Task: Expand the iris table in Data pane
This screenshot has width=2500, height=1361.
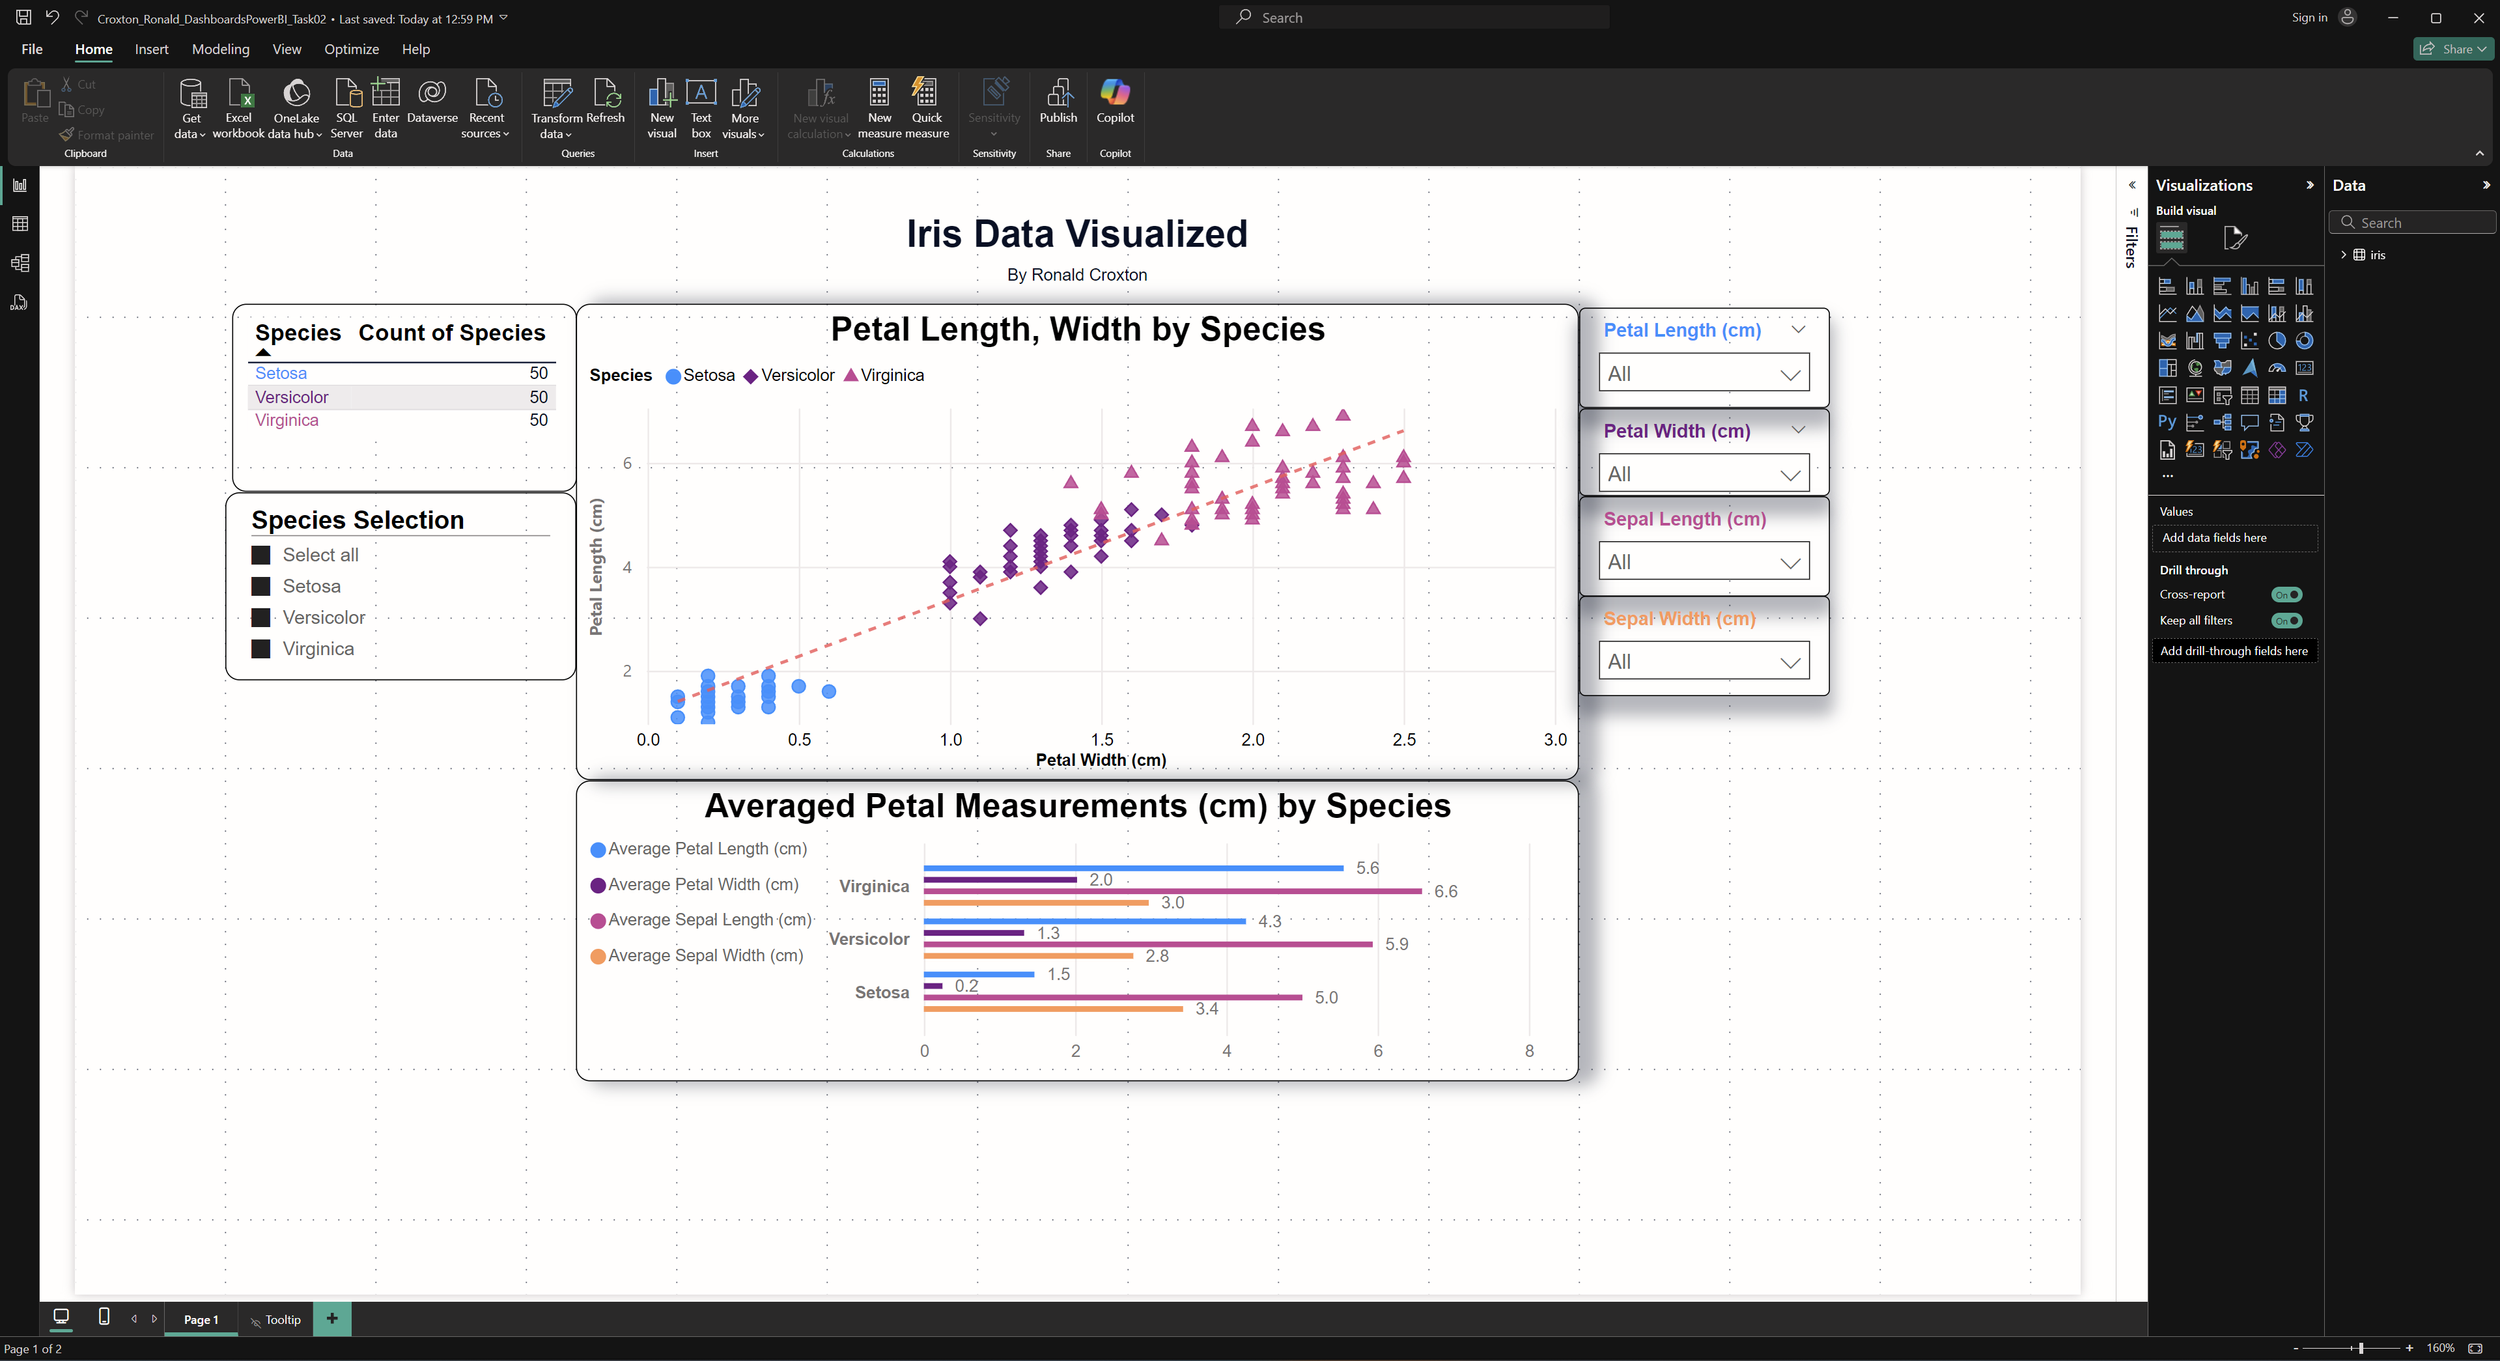Action: tap(2343, 255)
